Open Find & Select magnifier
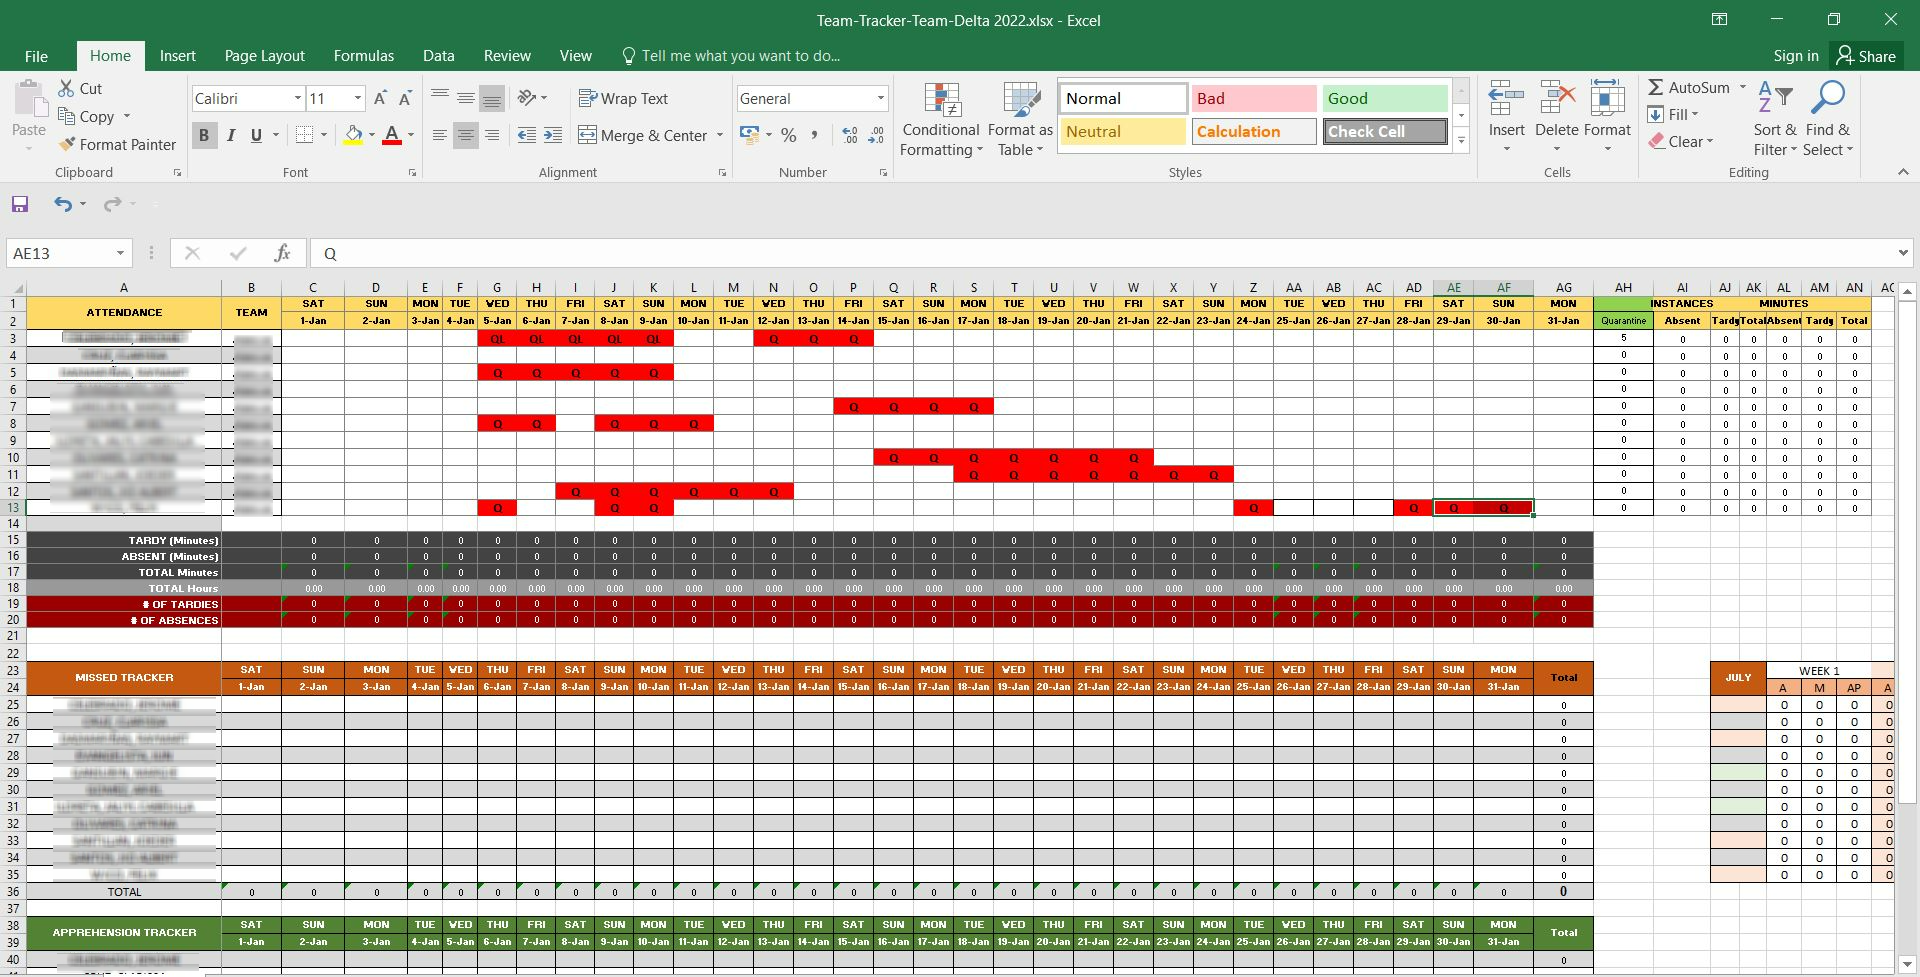Viewport: 1920px width, 977px height. (1828, 119)
